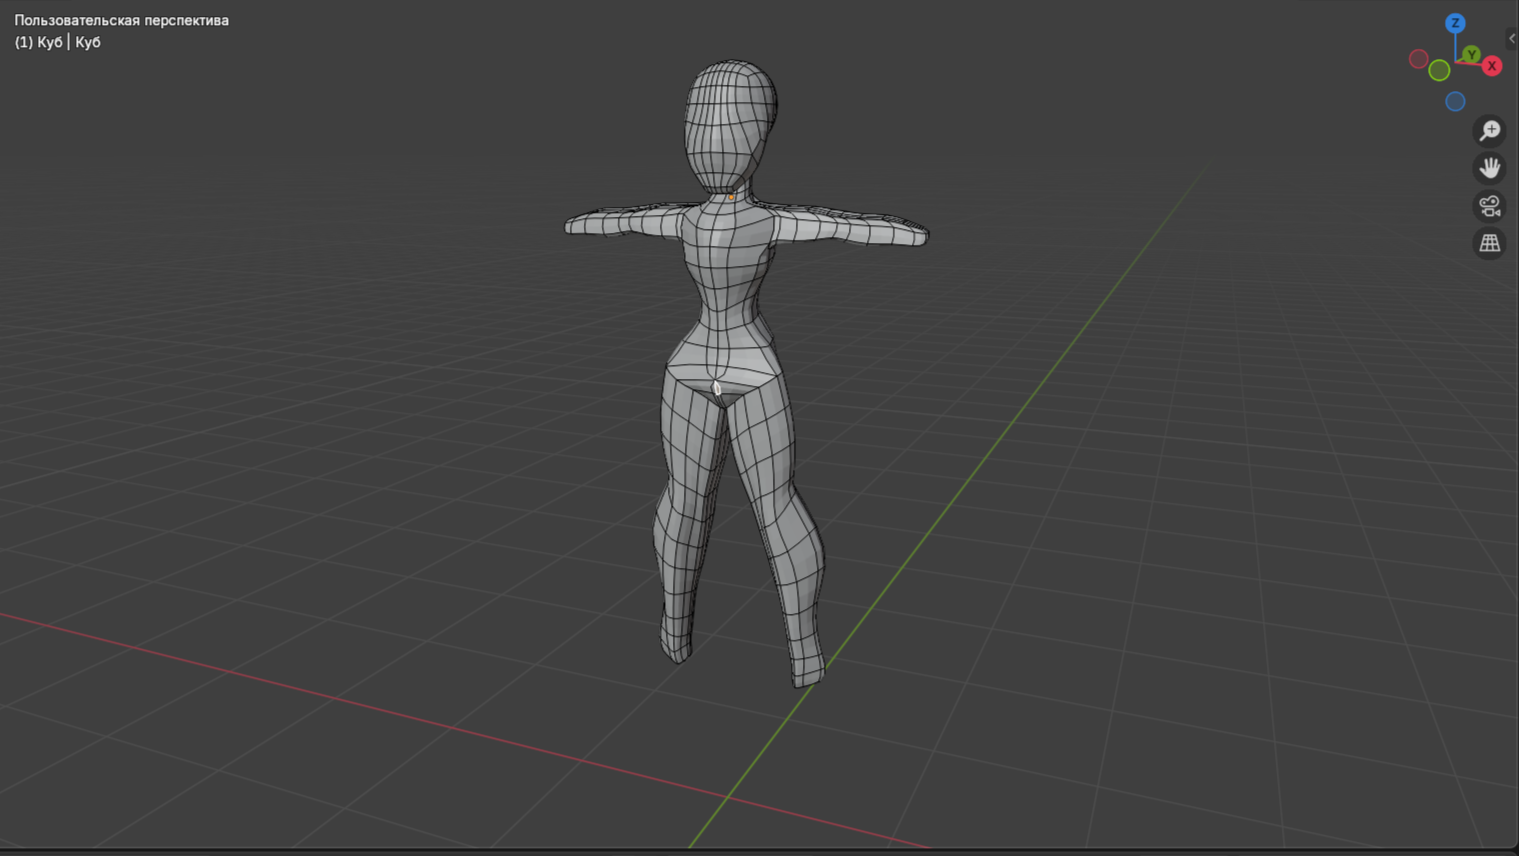Select the faded red negative X circle
The image size is (1519, 856).
tap(1418, 59)
